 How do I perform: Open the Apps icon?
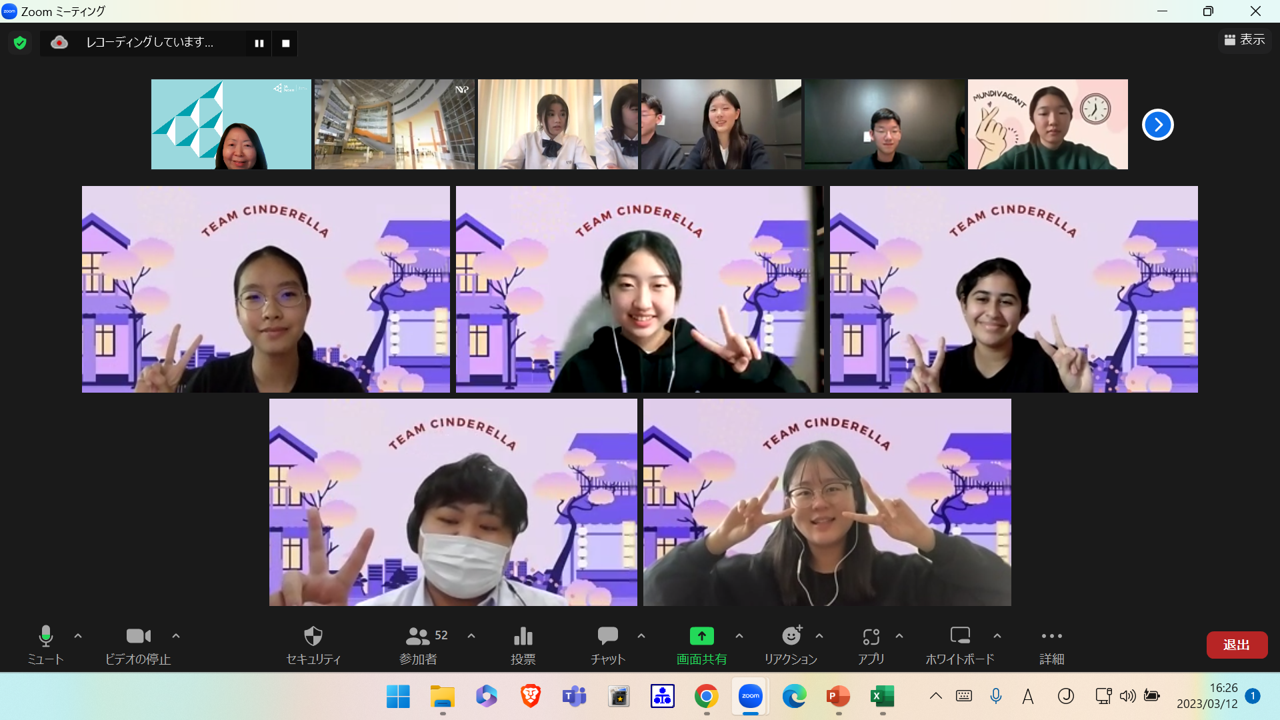pos(871,637)
